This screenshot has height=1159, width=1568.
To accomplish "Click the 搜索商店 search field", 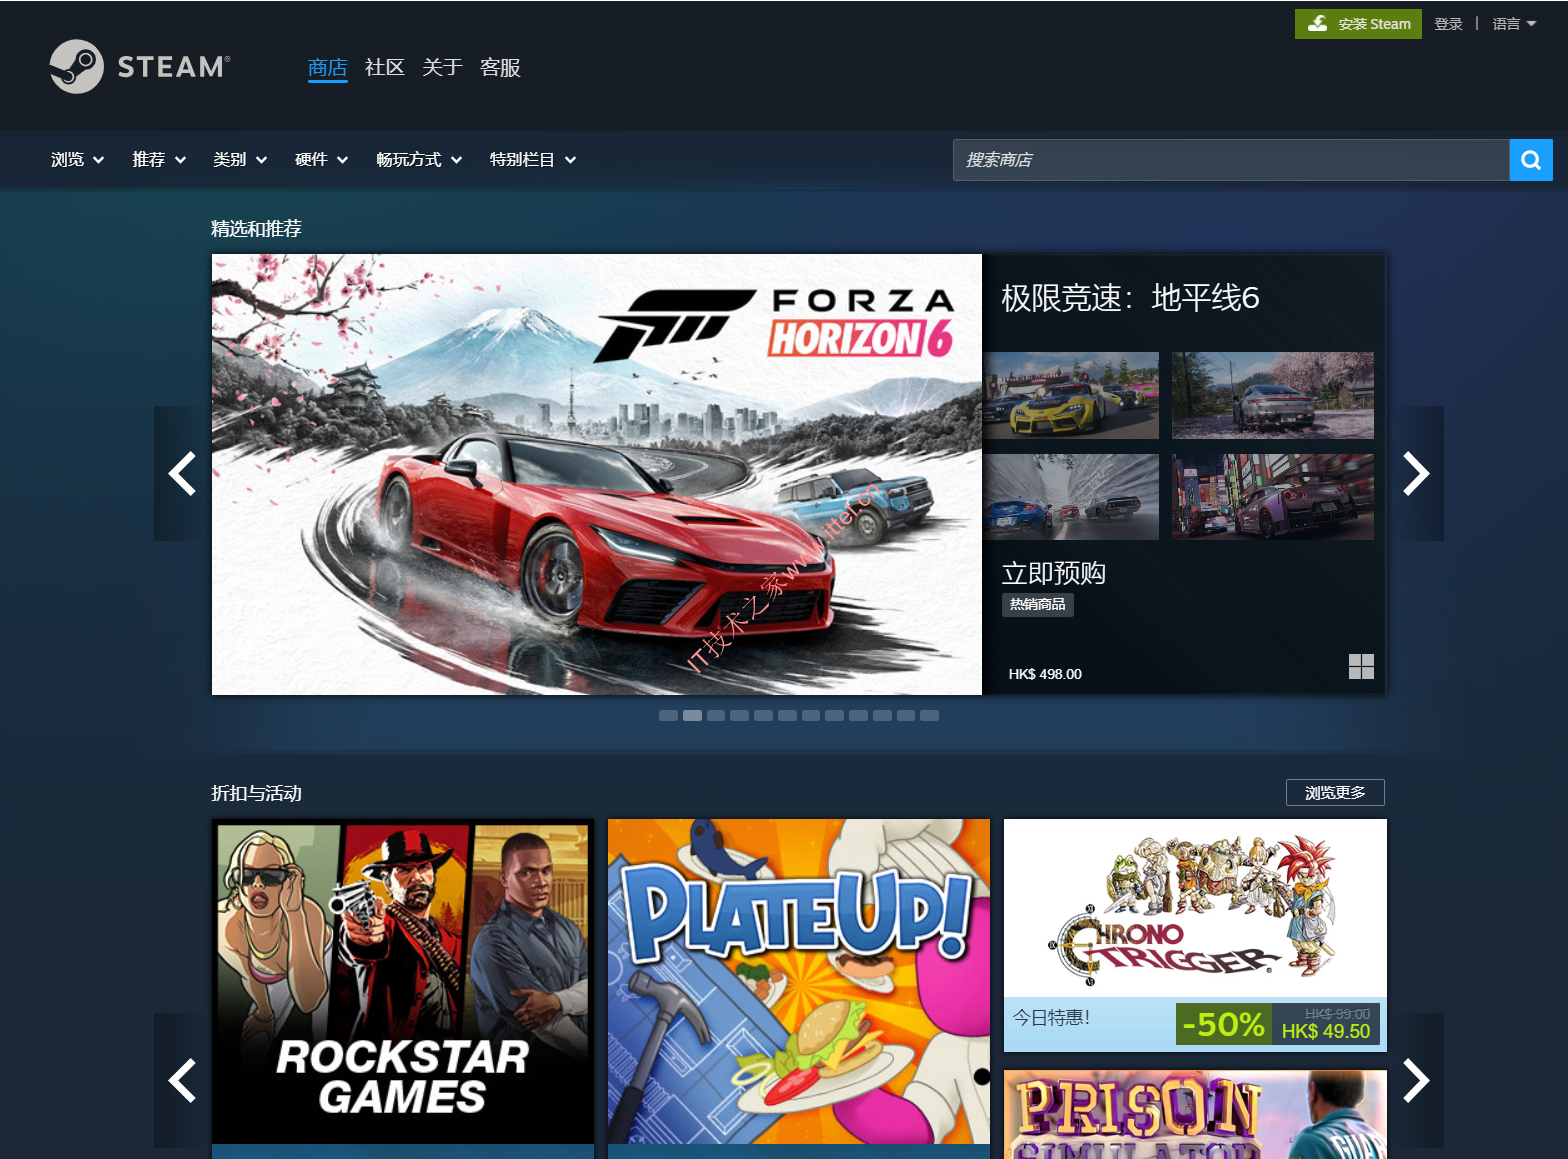I will pos(1230,160).
